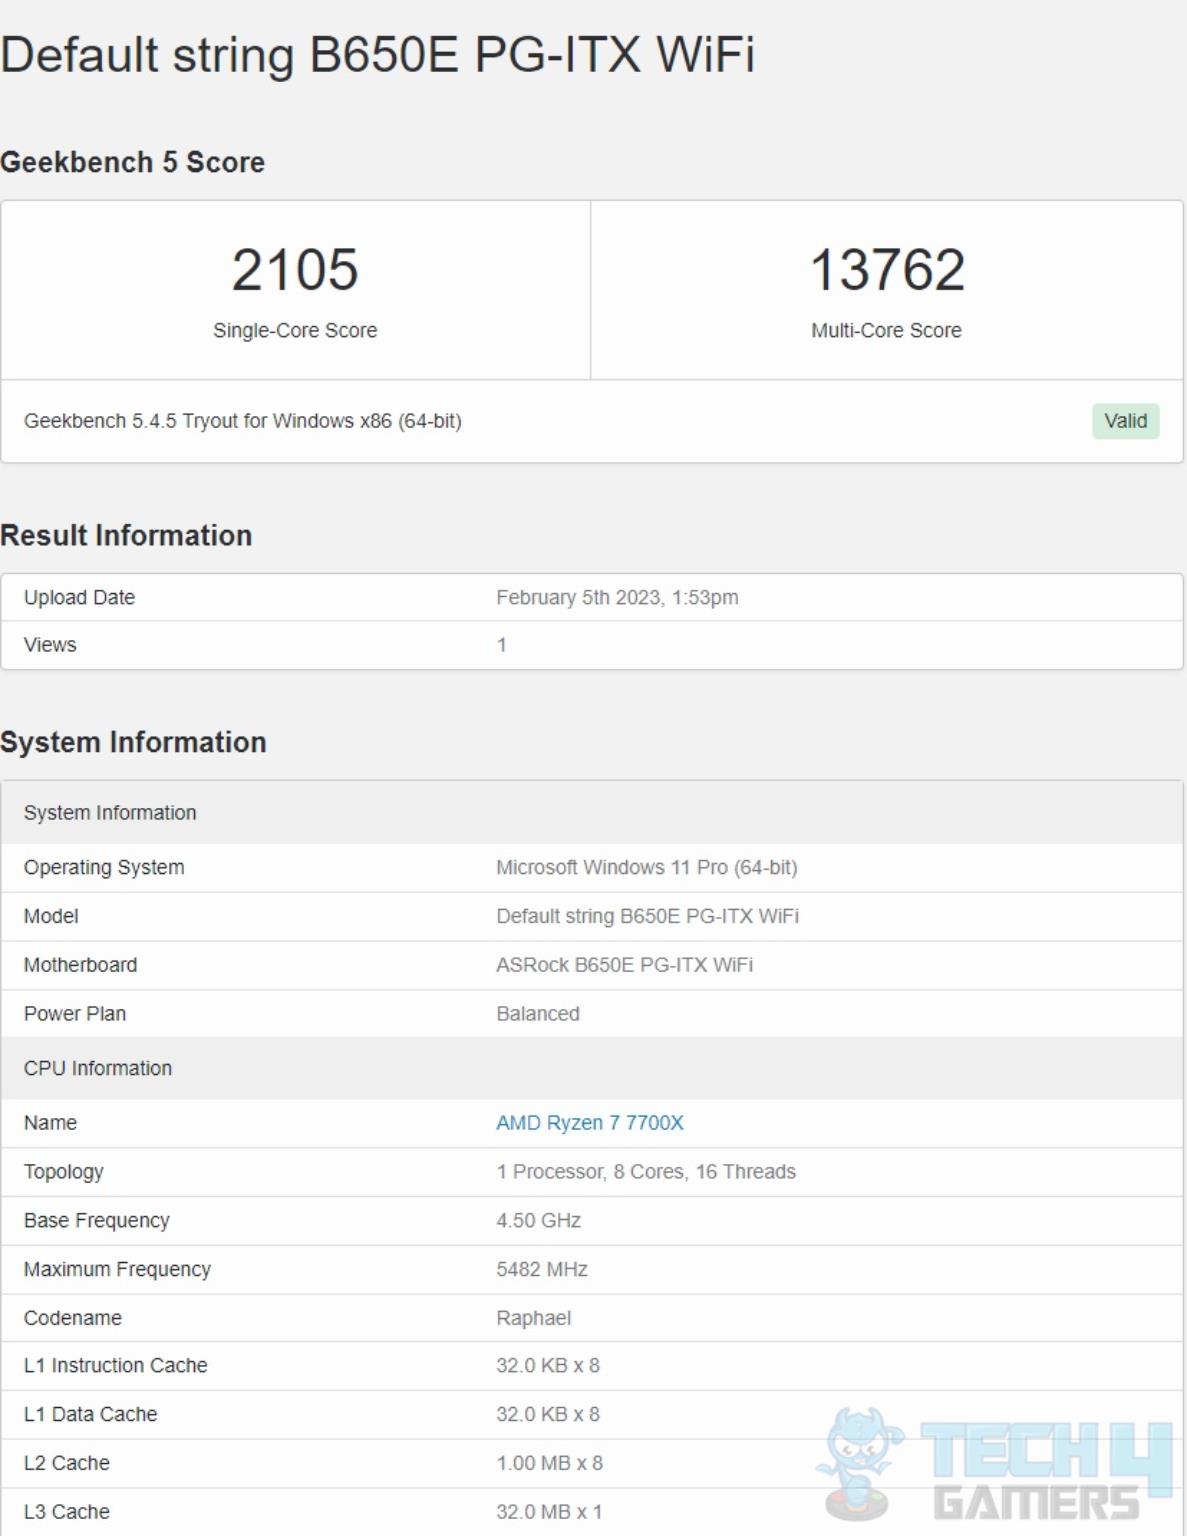Click the L1 Data Cache label

click(x=91, y=1414)
